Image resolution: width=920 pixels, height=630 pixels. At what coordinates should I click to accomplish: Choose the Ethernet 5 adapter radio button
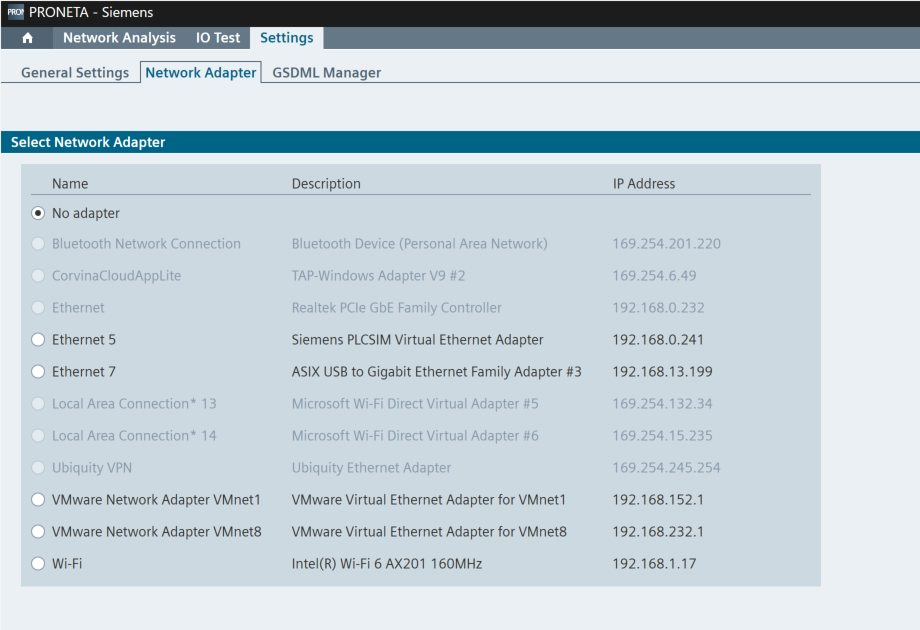pyautogui.click(x=38, y=340)
